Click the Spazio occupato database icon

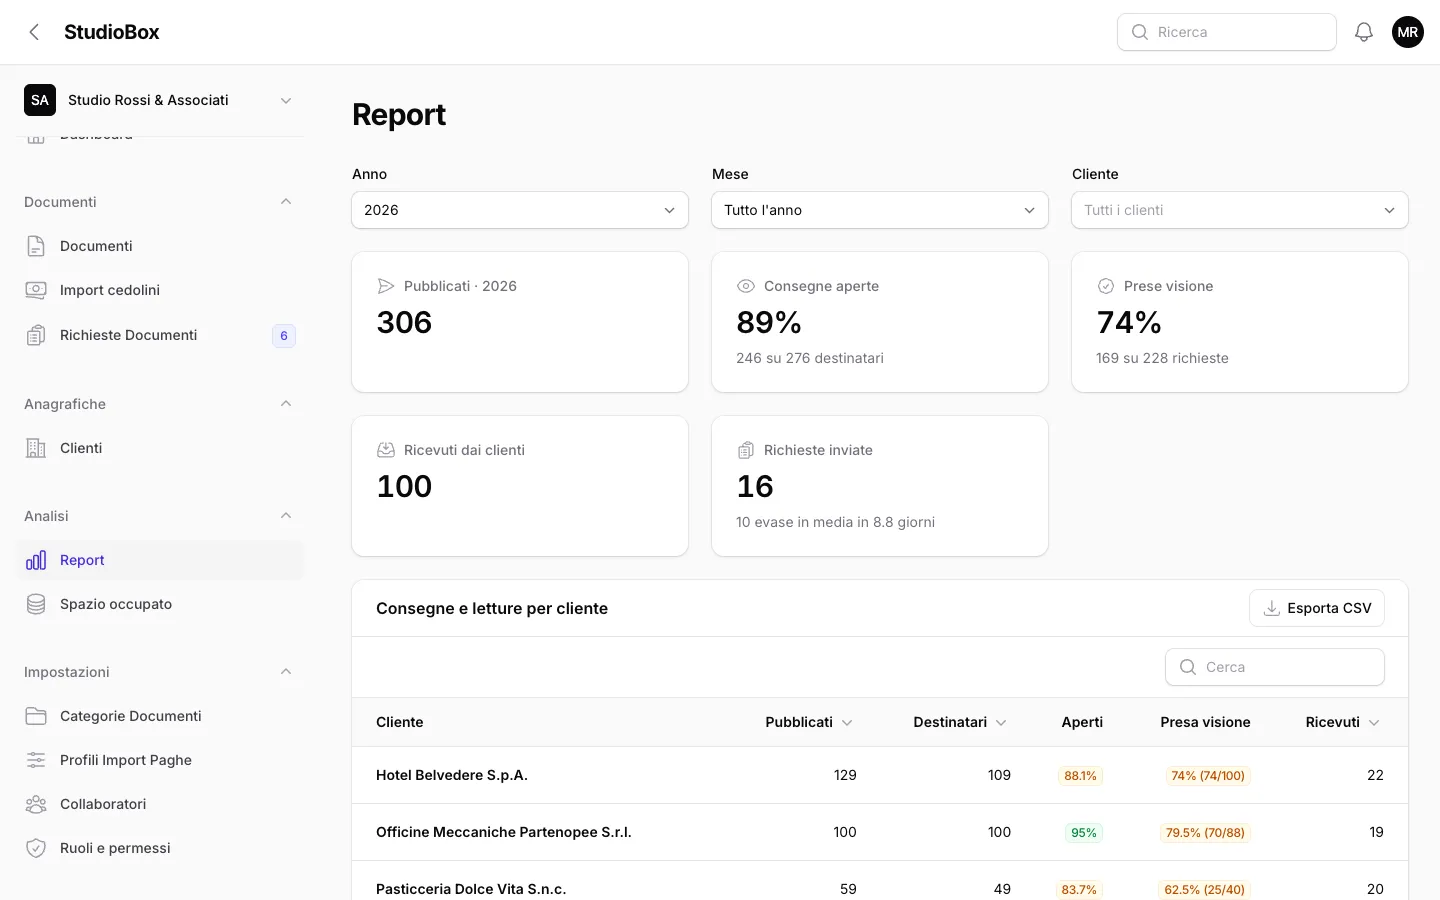pyautogui.click(x=36, y=604)
